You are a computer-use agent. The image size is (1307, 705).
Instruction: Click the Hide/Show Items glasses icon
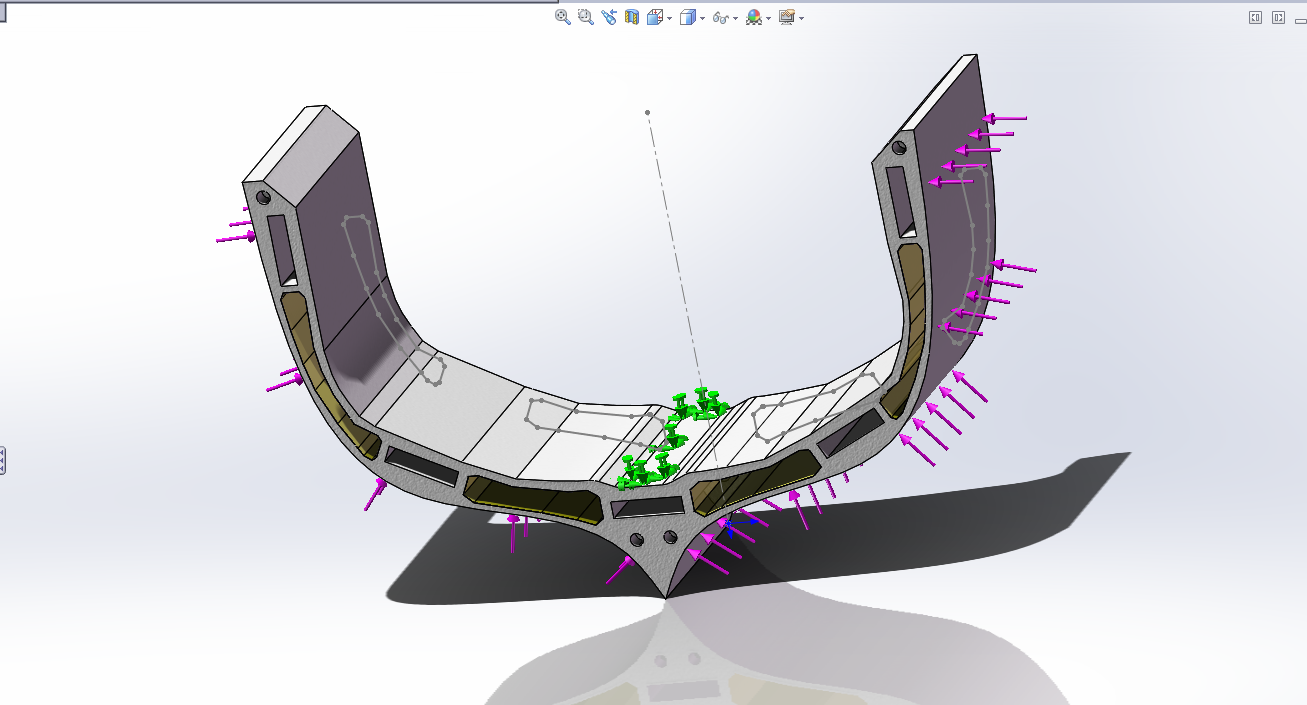click(721, 18)
